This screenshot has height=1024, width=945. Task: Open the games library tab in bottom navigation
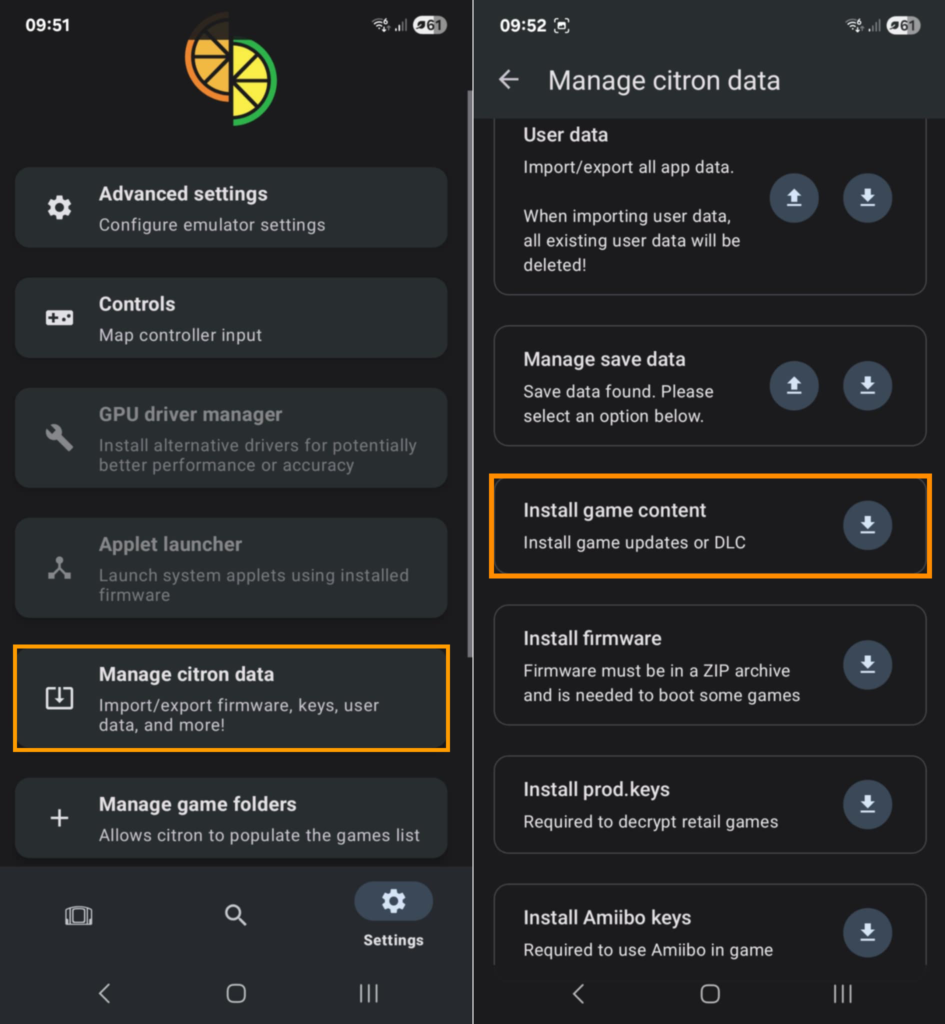tap(79, 915)
